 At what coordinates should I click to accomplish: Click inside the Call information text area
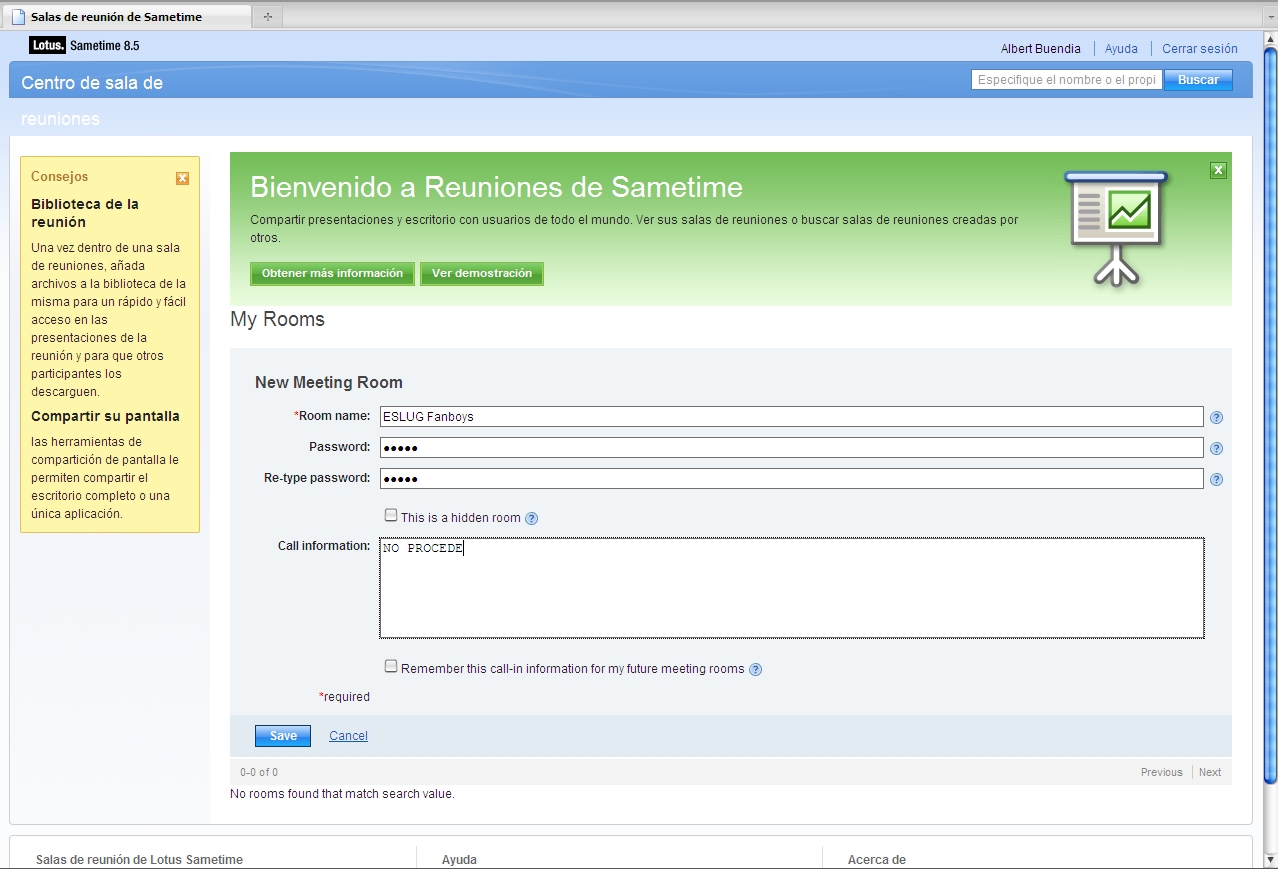(x=791, y=588)
